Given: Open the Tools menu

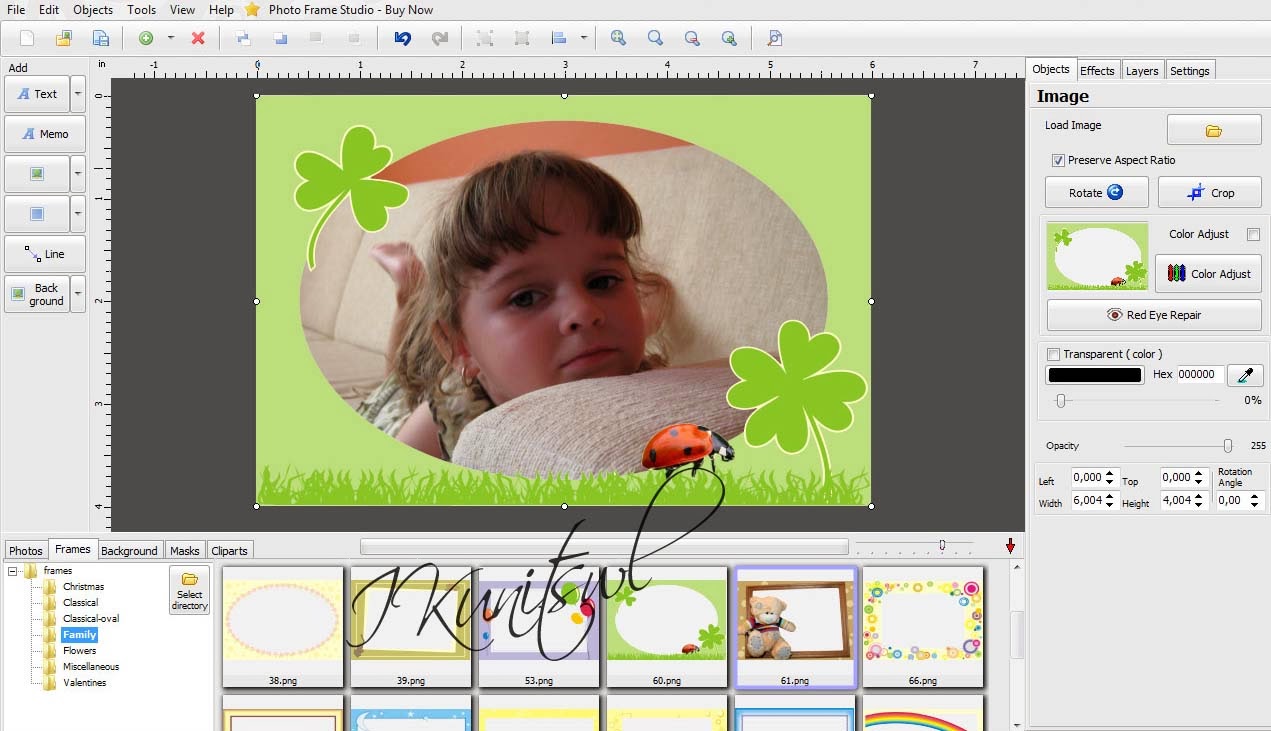Looking at the screenshot, I should (x=140, y=9).
